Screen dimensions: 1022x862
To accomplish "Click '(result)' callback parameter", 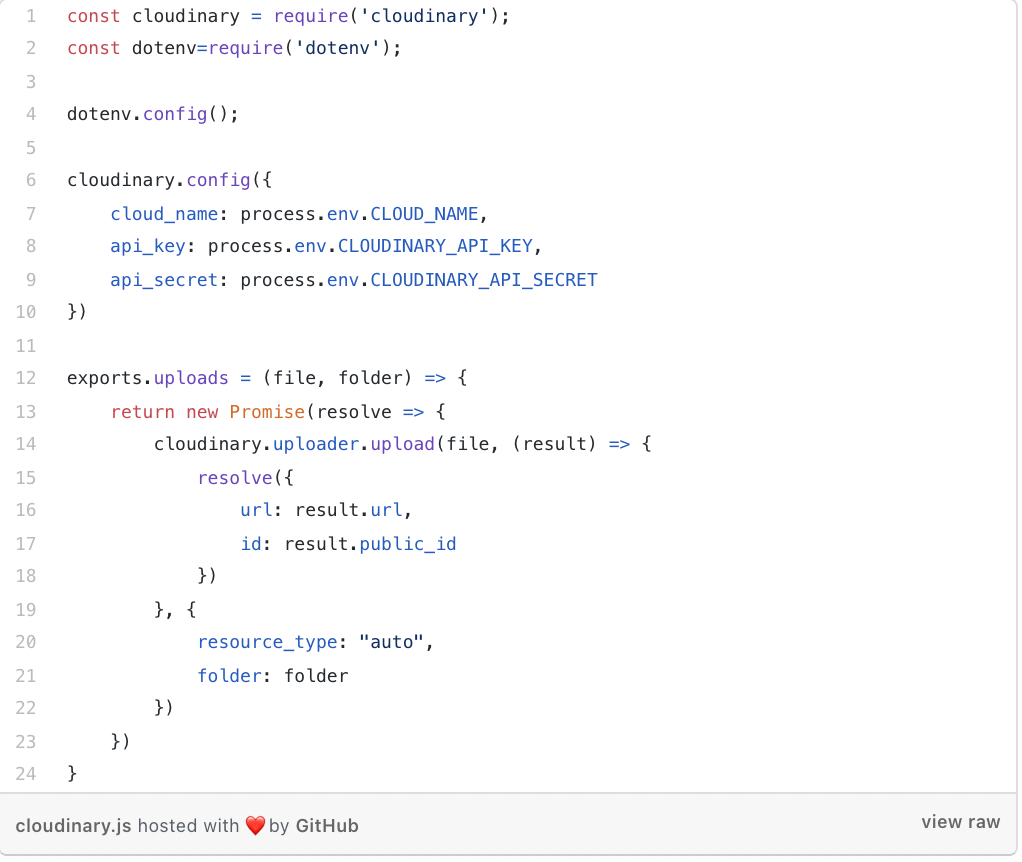I will tap(554, 444).
